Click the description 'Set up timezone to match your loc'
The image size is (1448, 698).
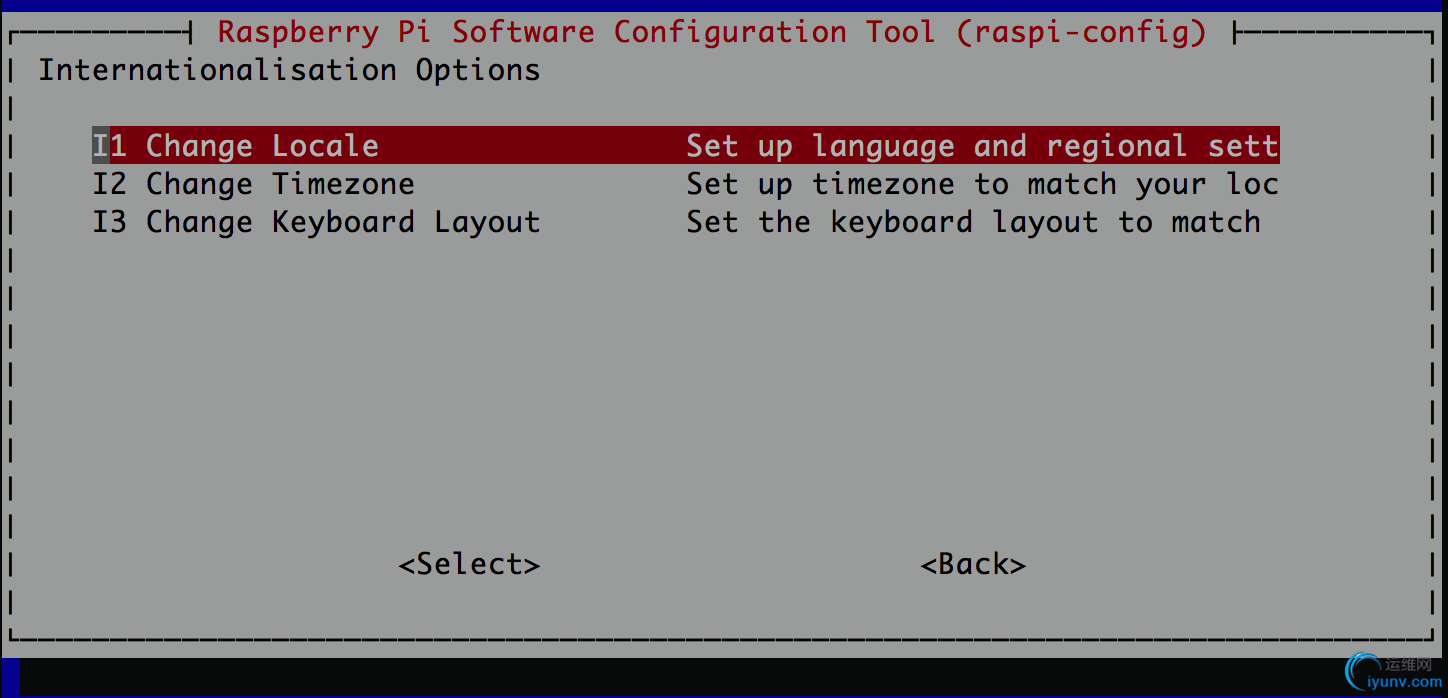pos(983,184)
